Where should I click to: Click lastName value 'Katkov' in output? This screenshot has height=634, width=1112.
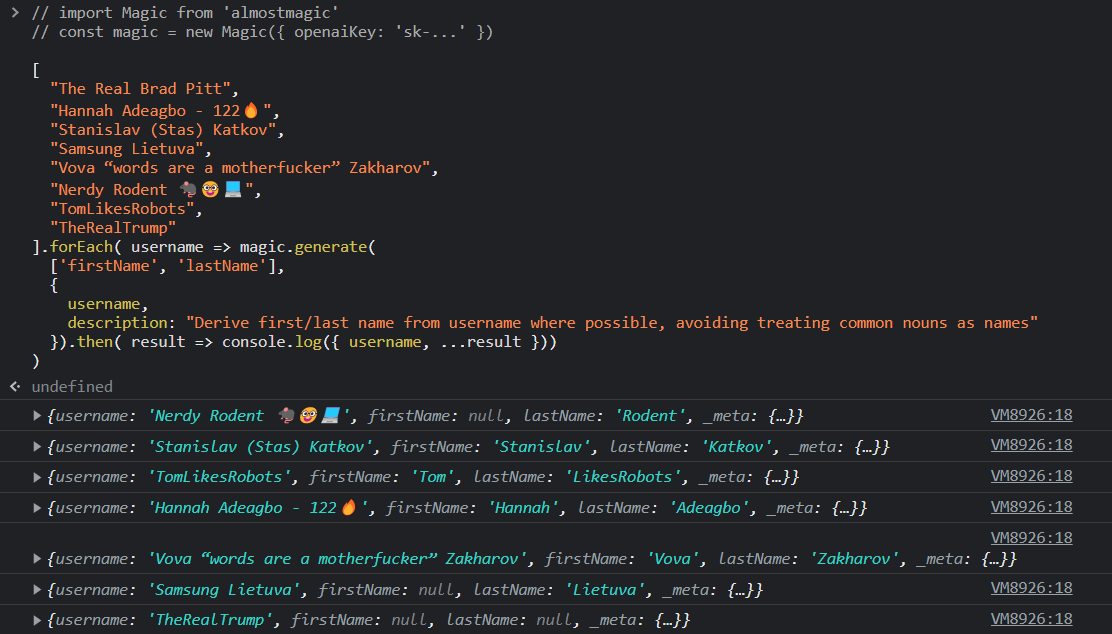[x=736, y=447]
